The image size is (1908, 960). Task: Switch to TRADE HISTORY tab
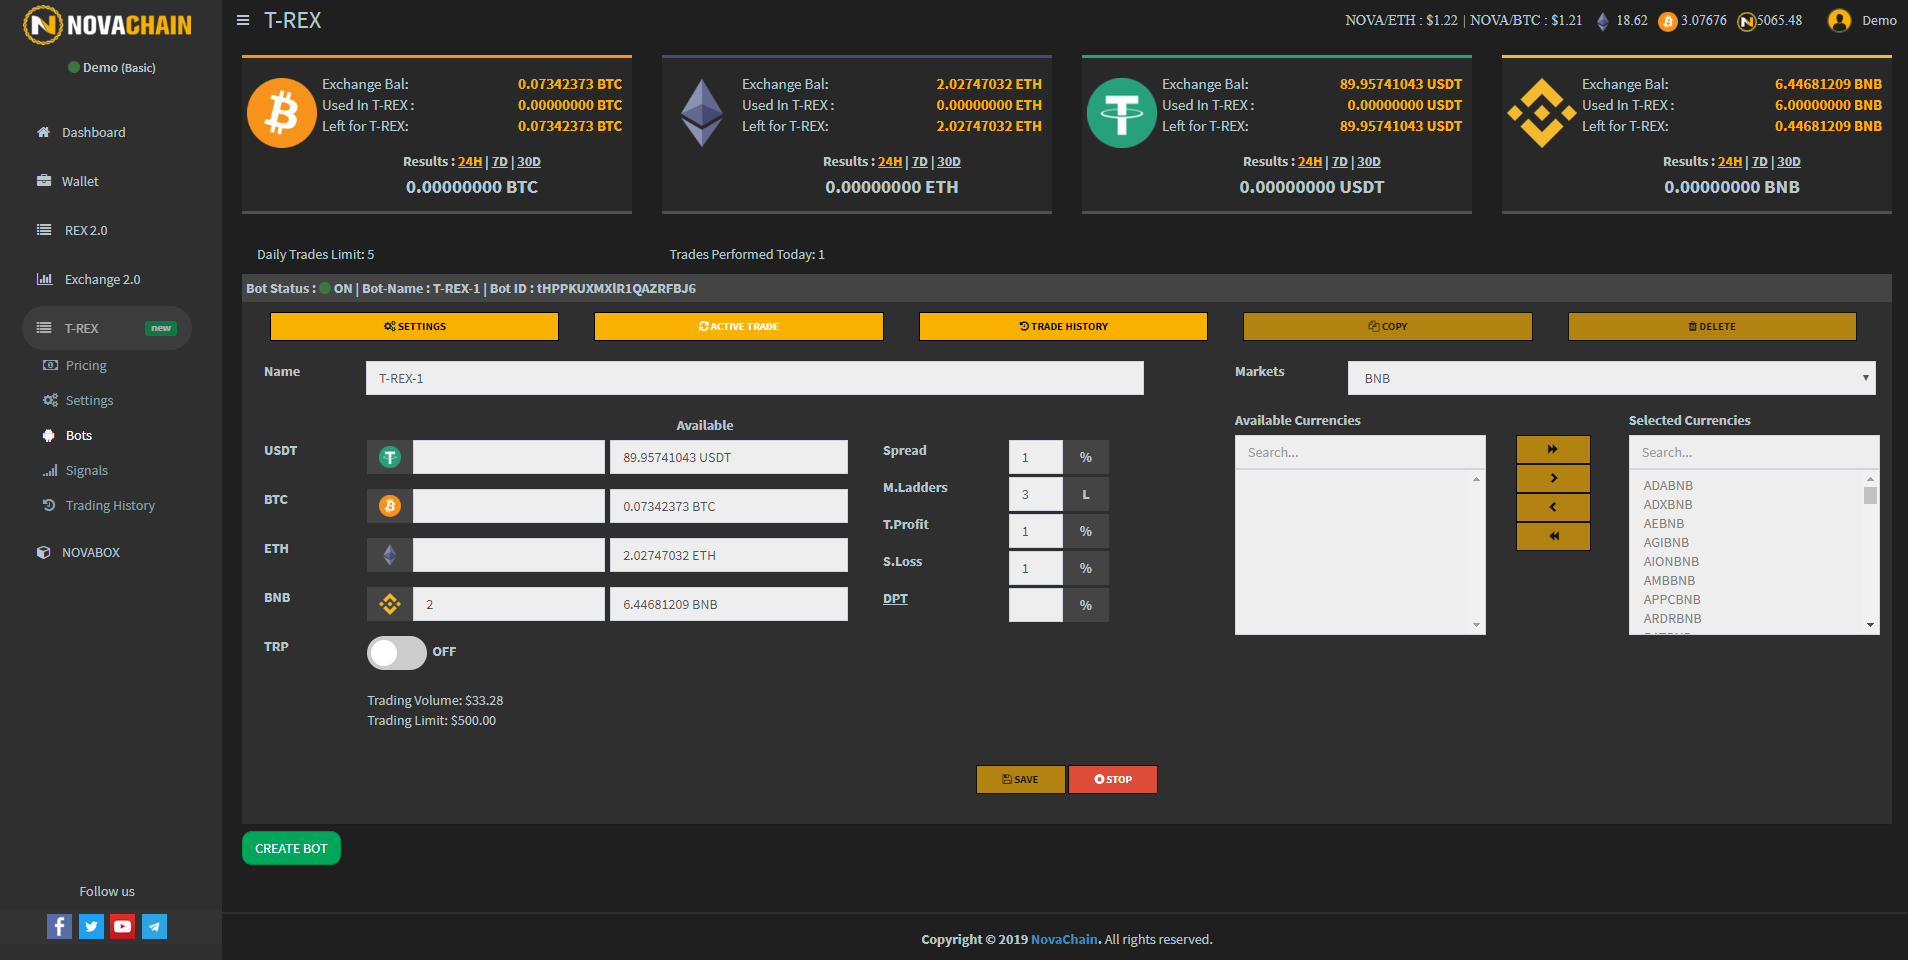click(1063, 327)
